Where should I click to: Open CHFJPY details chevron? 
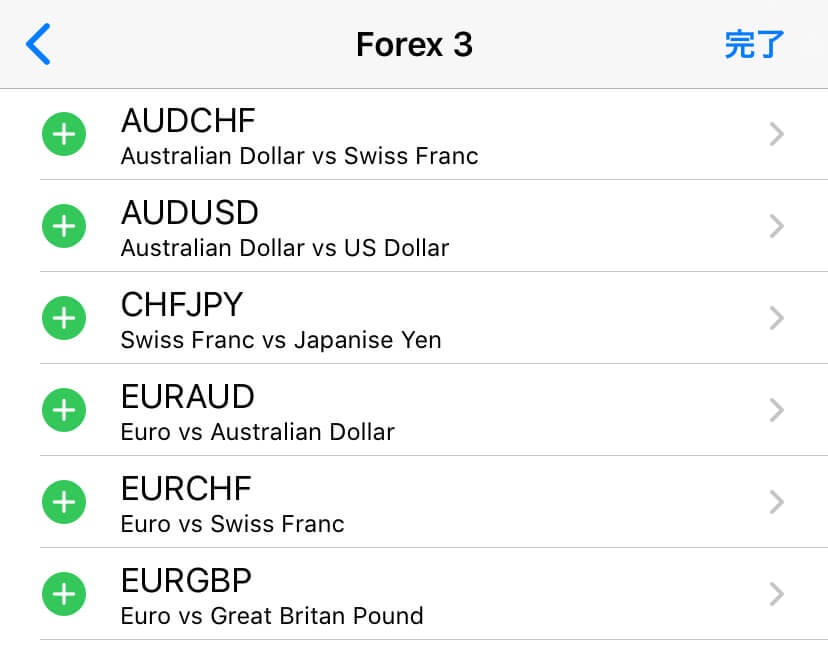pyautogui.click(x=776, y=318)
